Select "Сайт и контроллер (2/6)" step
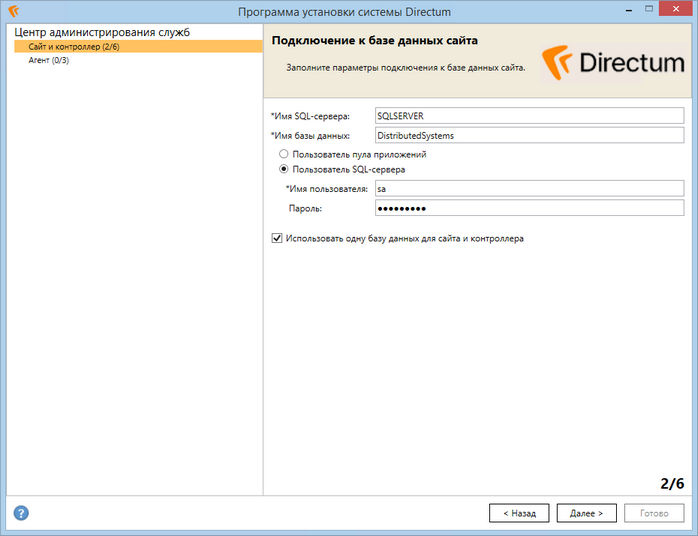Screen dimensions: 698x536 pos(138,46)
